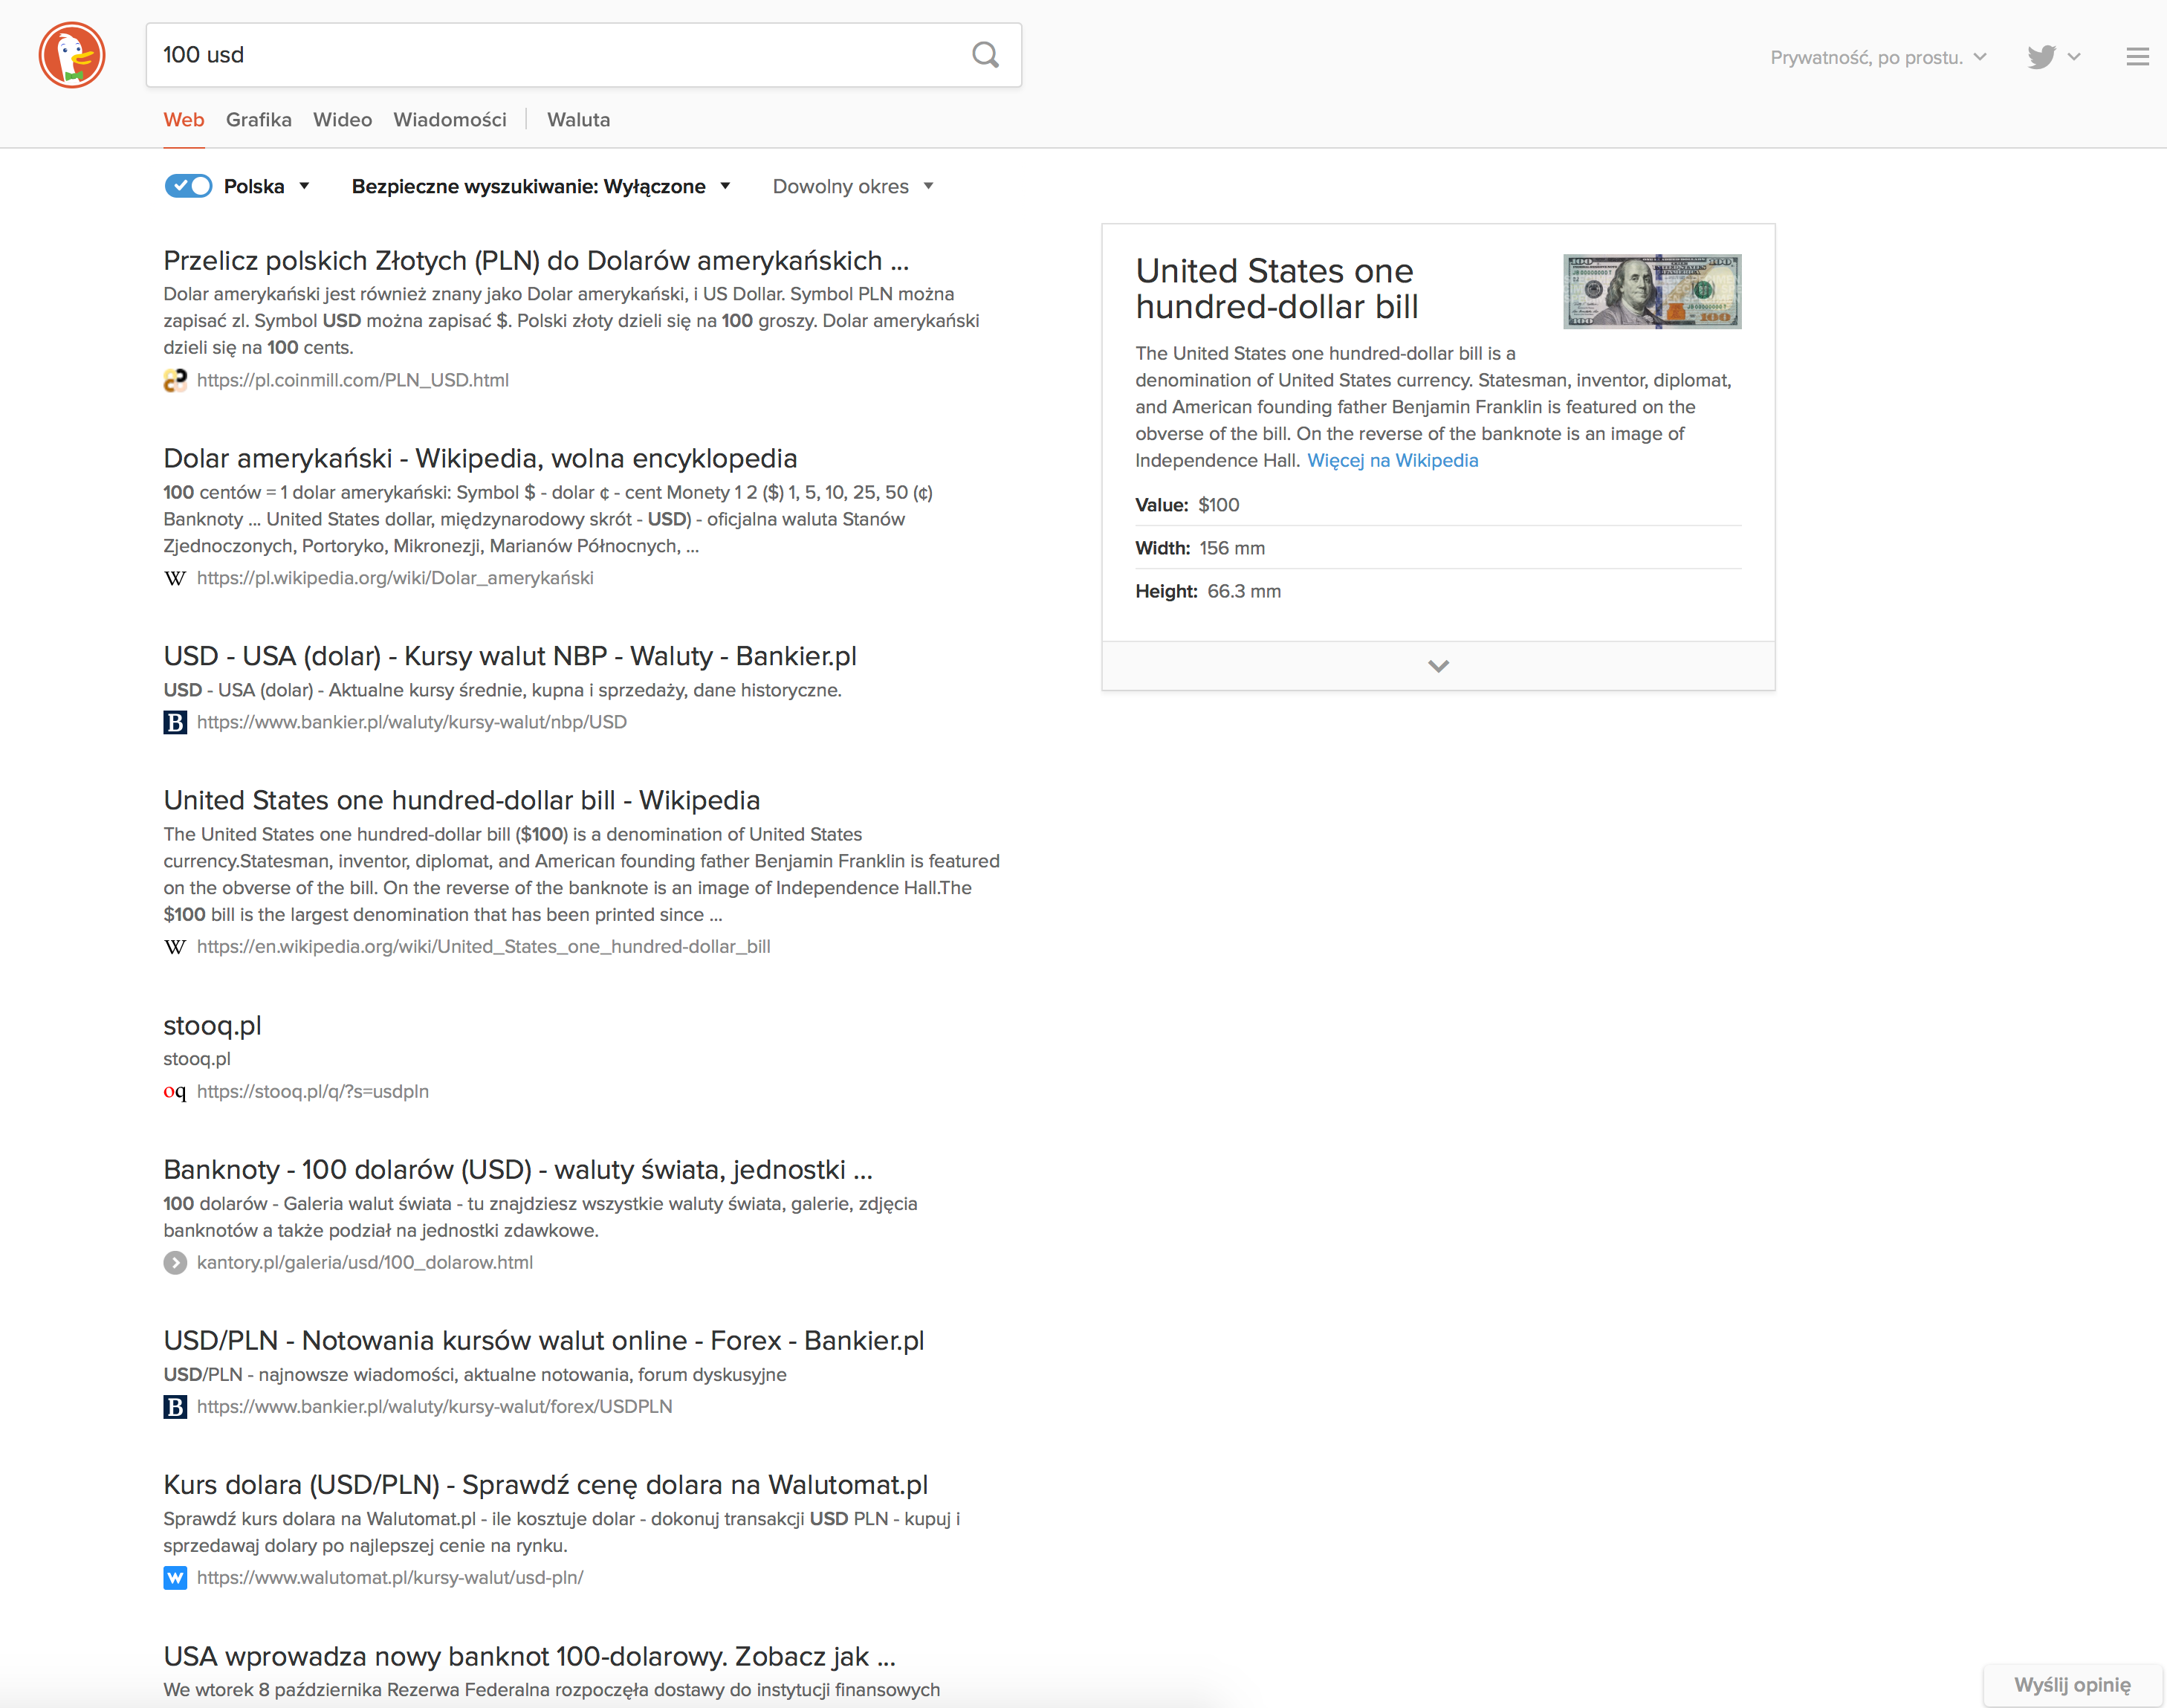Click the Height: 66.3 mm row
2167x1708 pixels.
(x=1438, y=591)
